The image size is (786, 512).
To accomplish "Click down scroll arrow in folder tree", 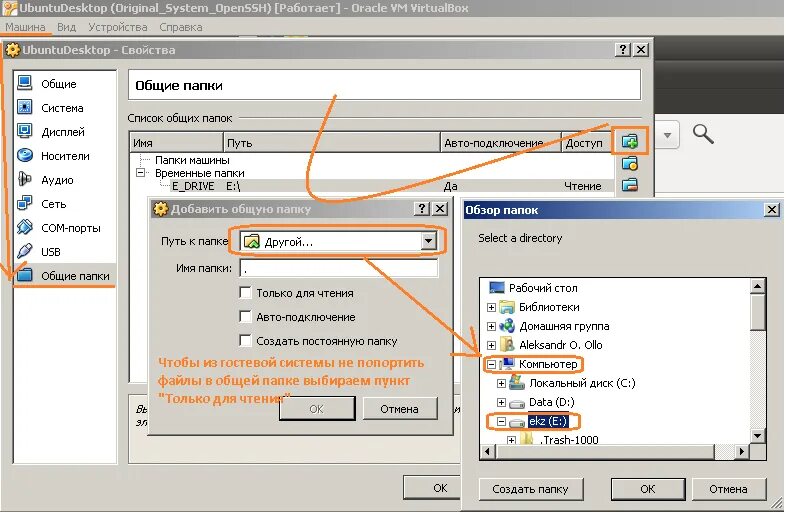I will point(757,436).
